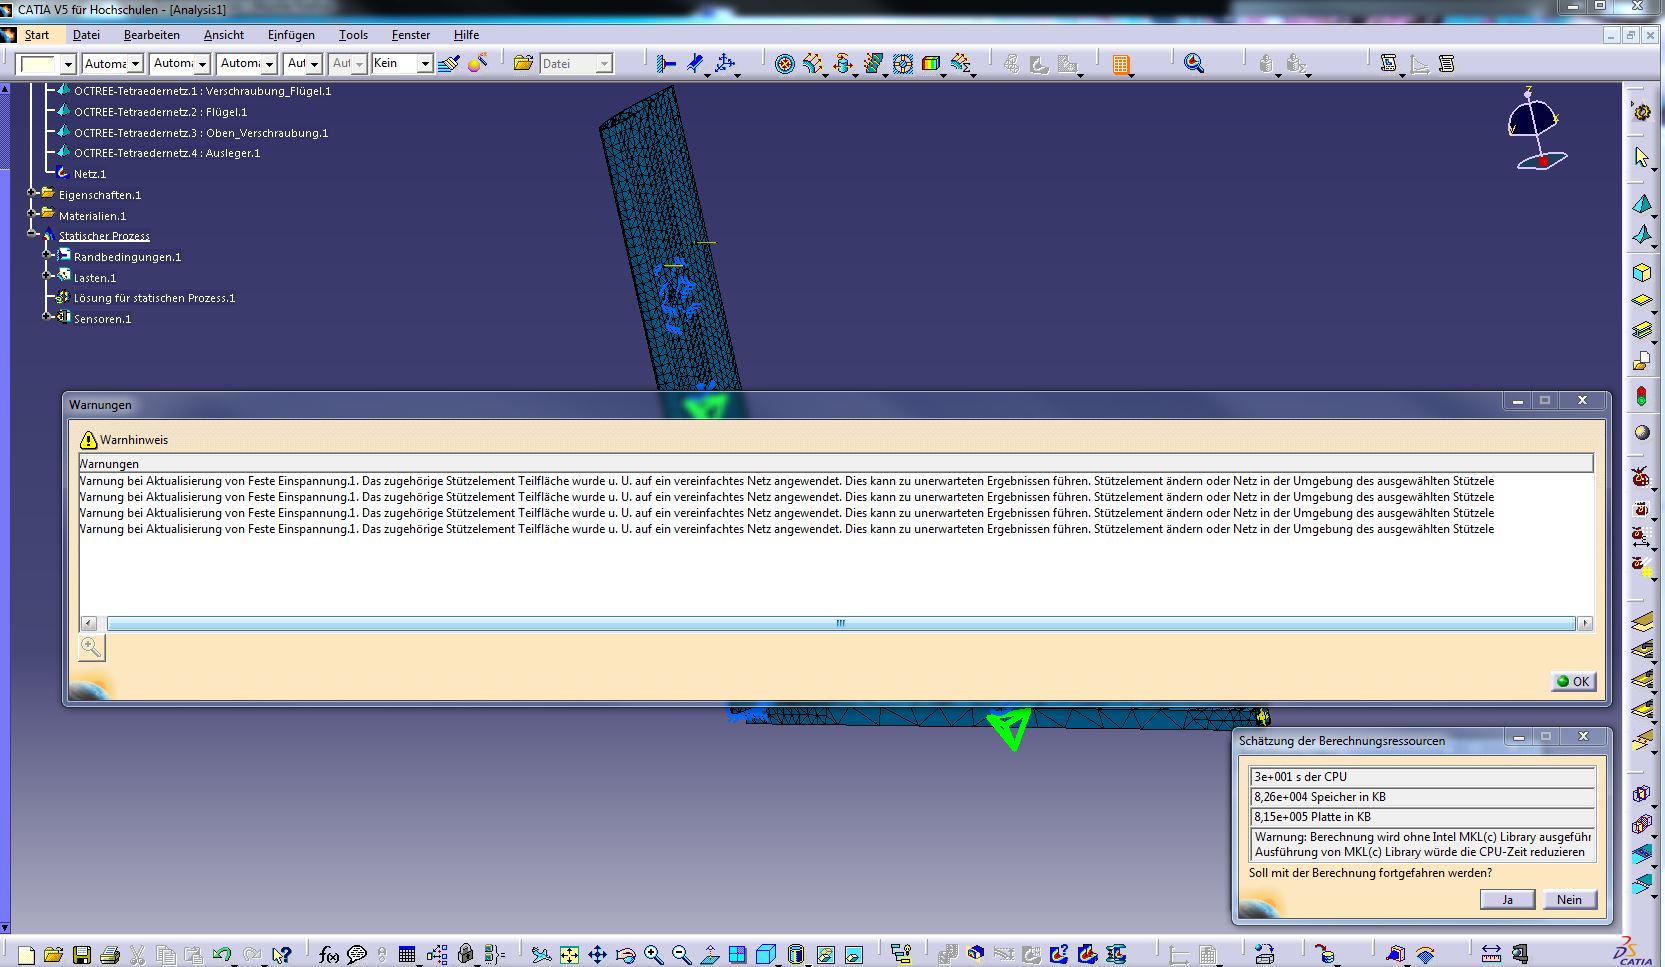Click the sphere material icon in right toolbar
The width and height of the screenshot is (1665, 967).
tap(1641, 432)
